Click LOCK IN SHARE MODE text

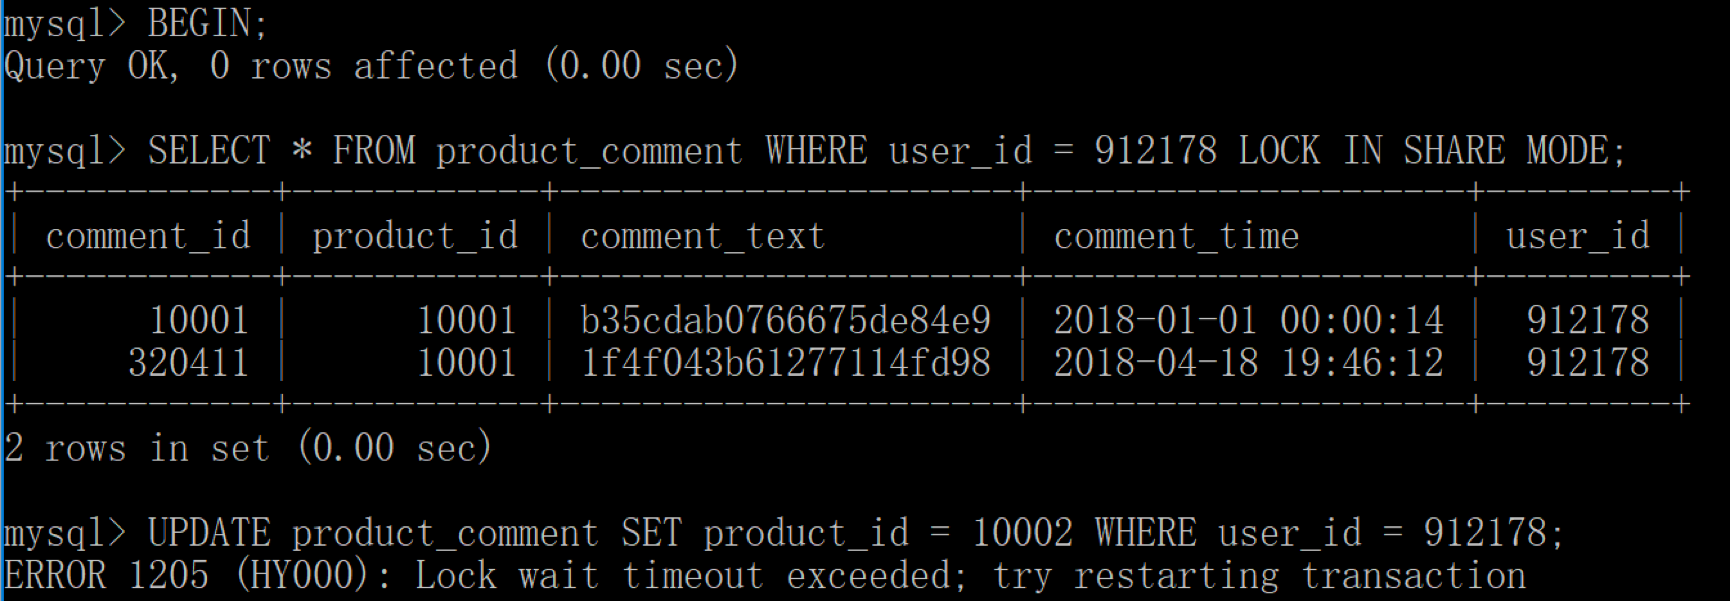pyautogui.click(x=1424, y=151)
